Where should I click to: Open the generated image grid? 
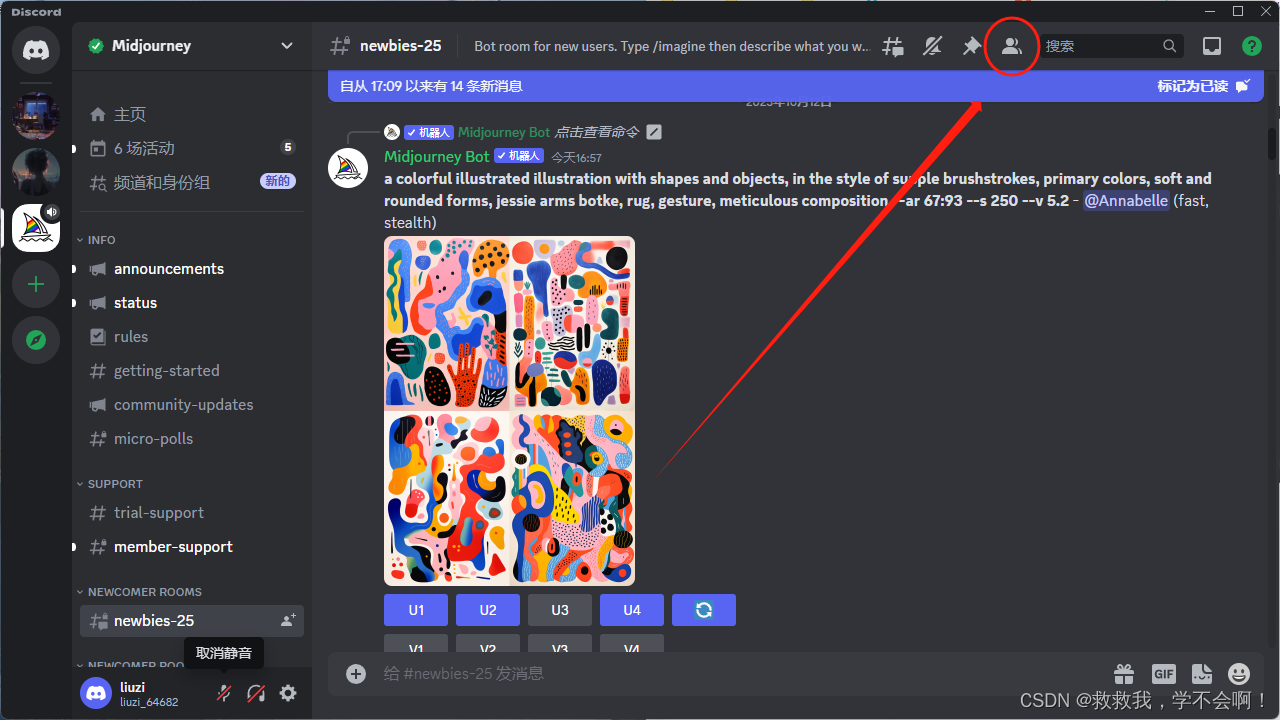point(509,411)
